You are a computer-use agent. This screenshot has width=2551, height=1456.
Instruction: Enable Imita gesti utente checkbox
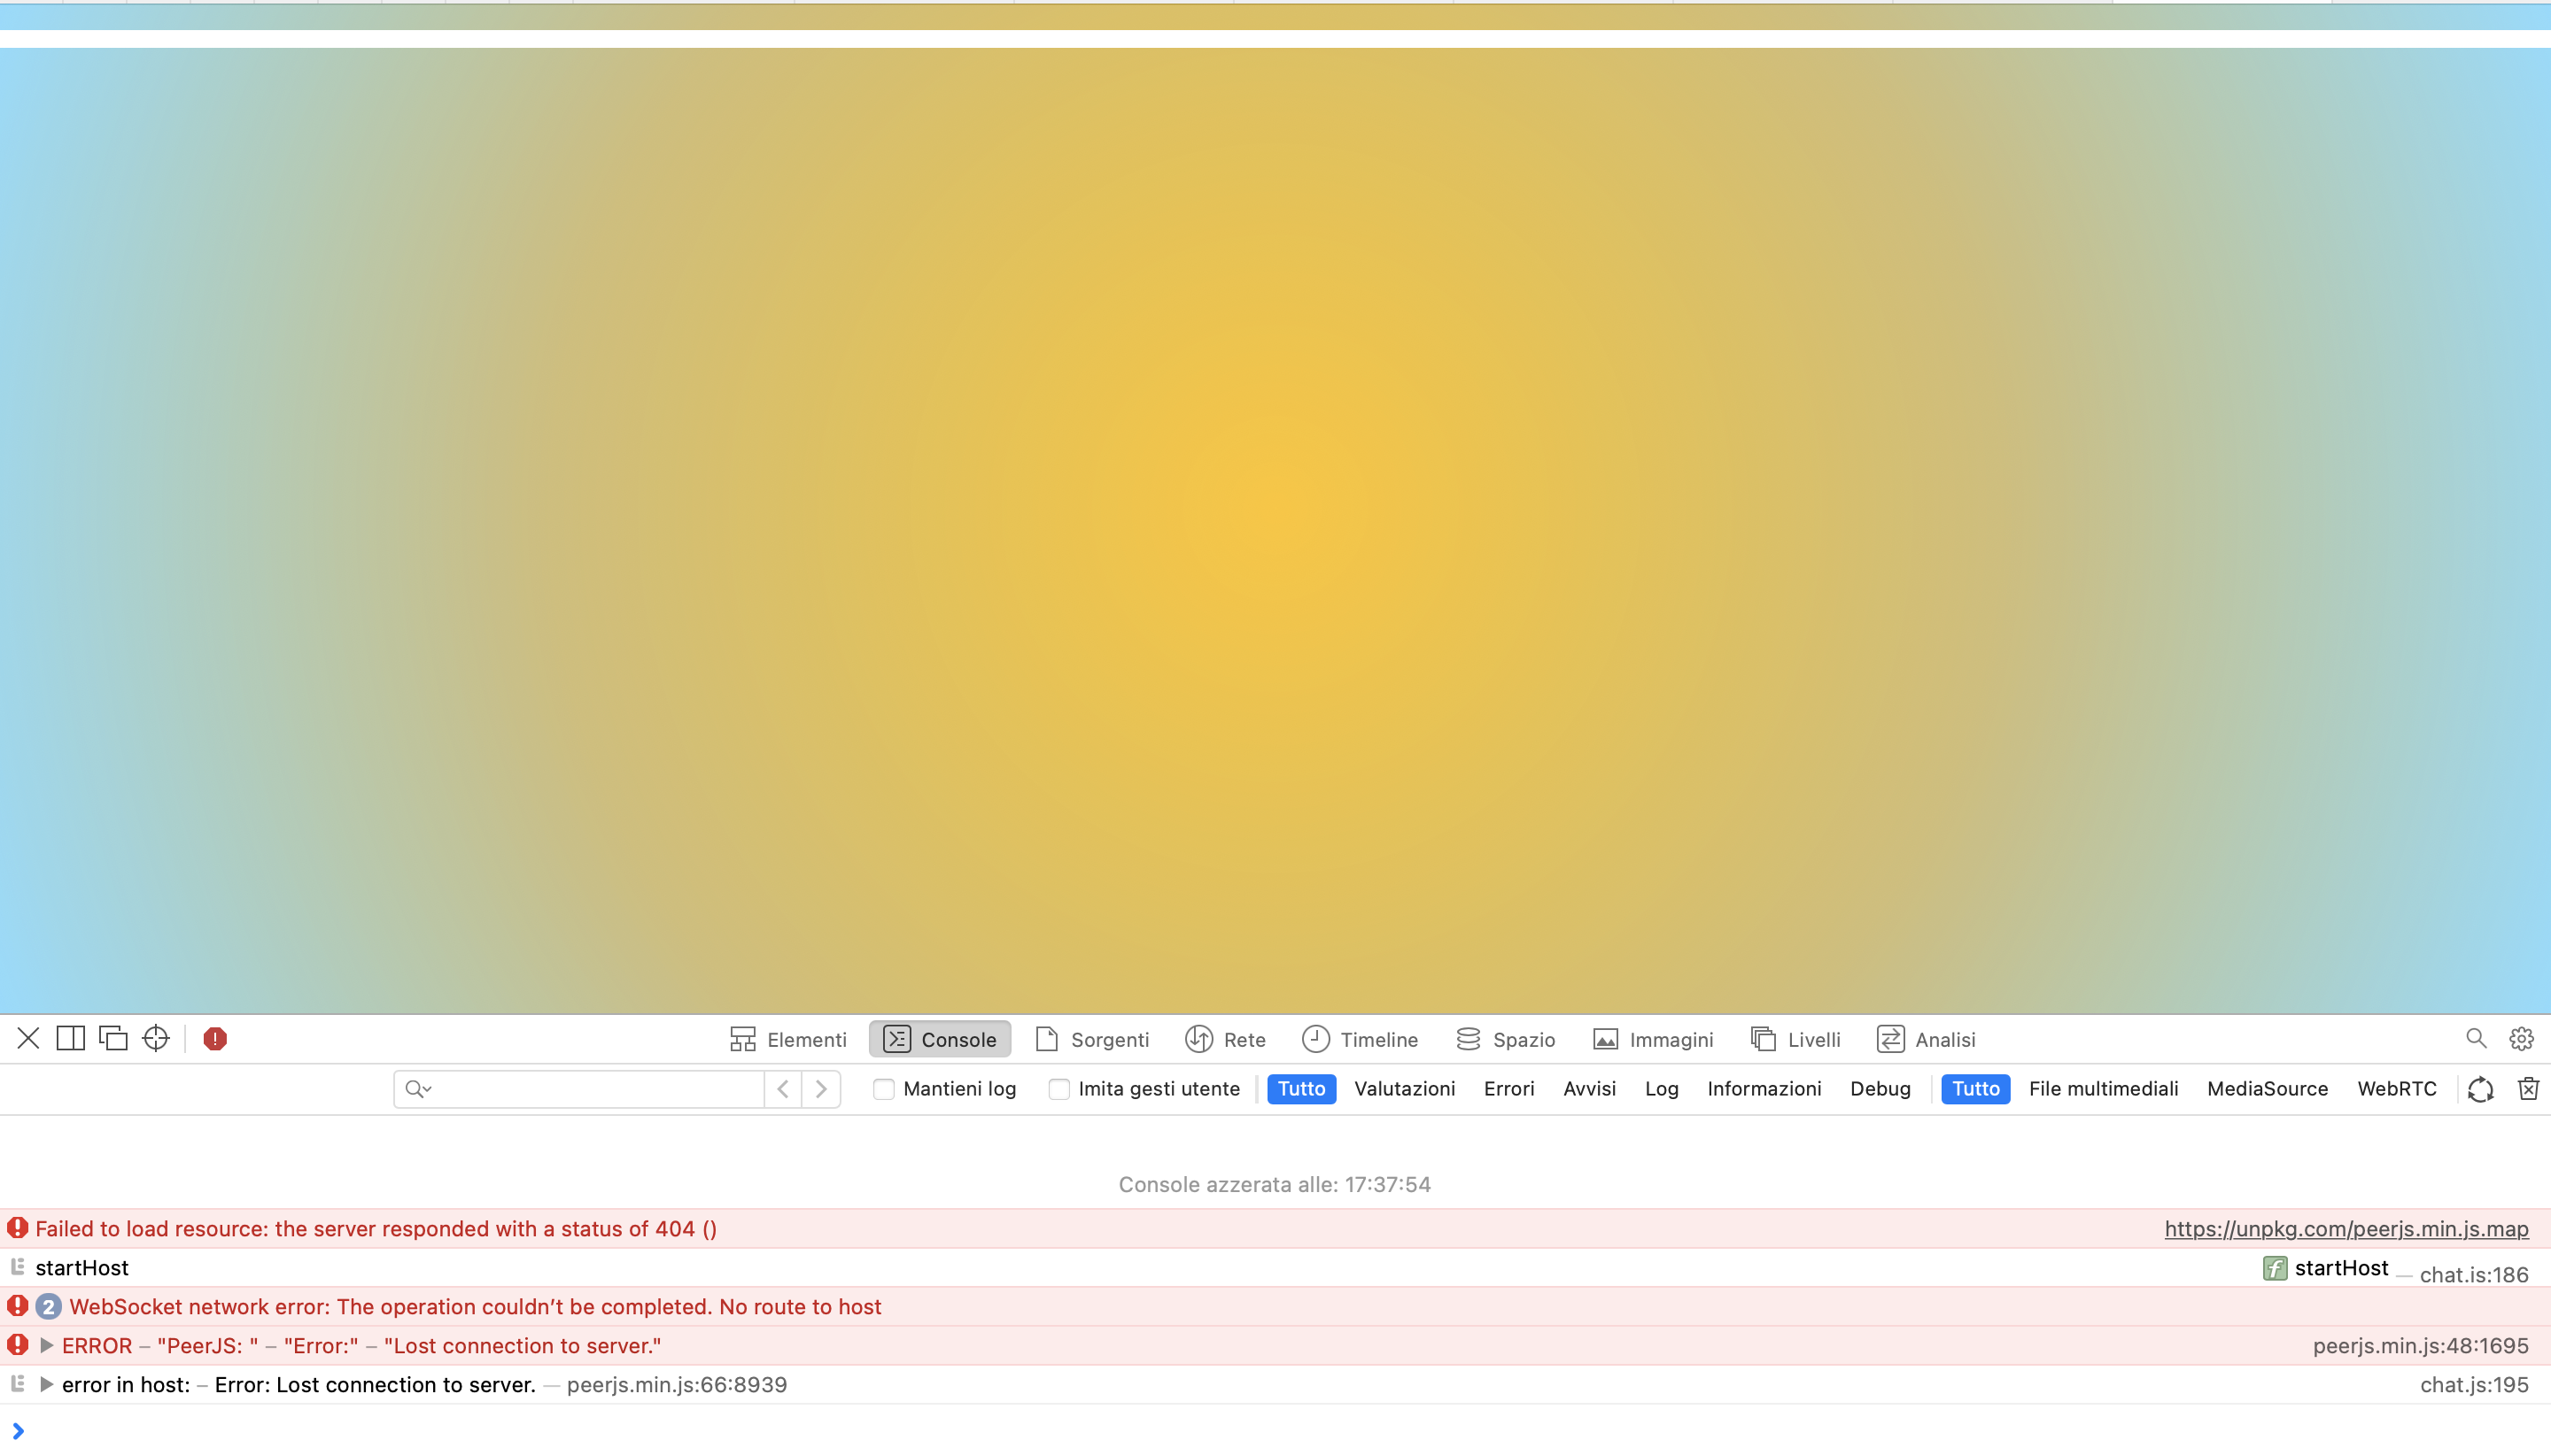click(x=1059, y=1089)
